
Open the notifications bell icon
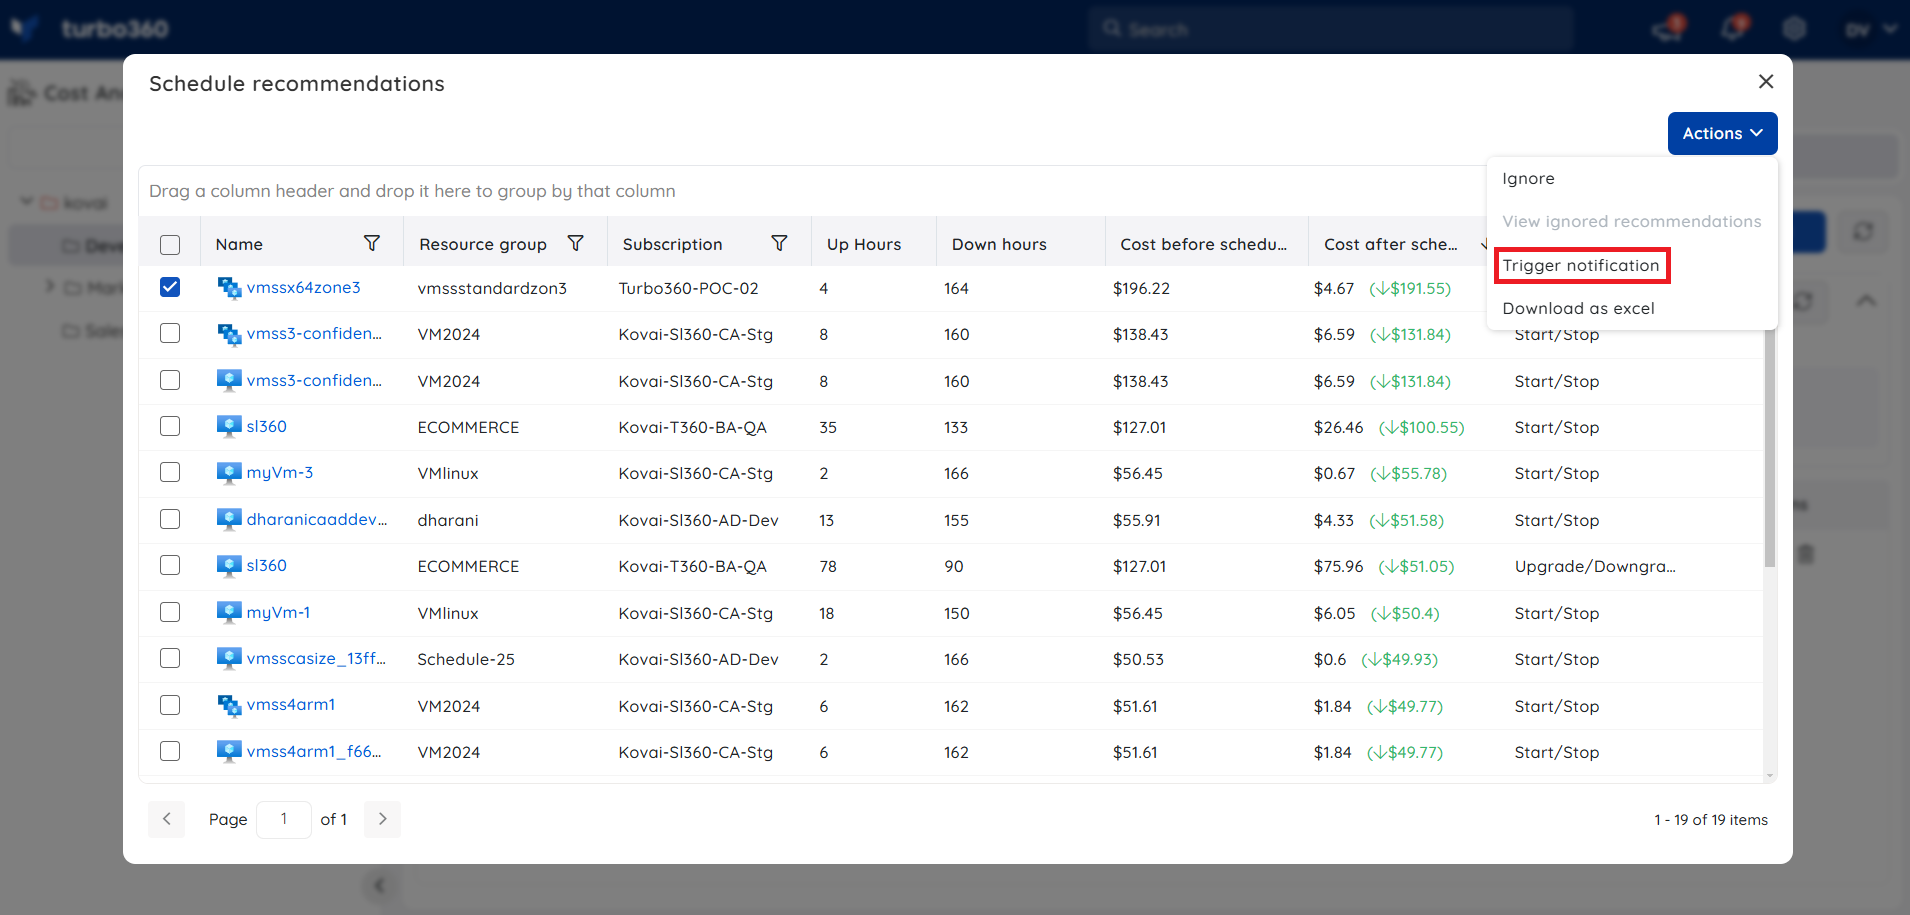coord(1734,28)
